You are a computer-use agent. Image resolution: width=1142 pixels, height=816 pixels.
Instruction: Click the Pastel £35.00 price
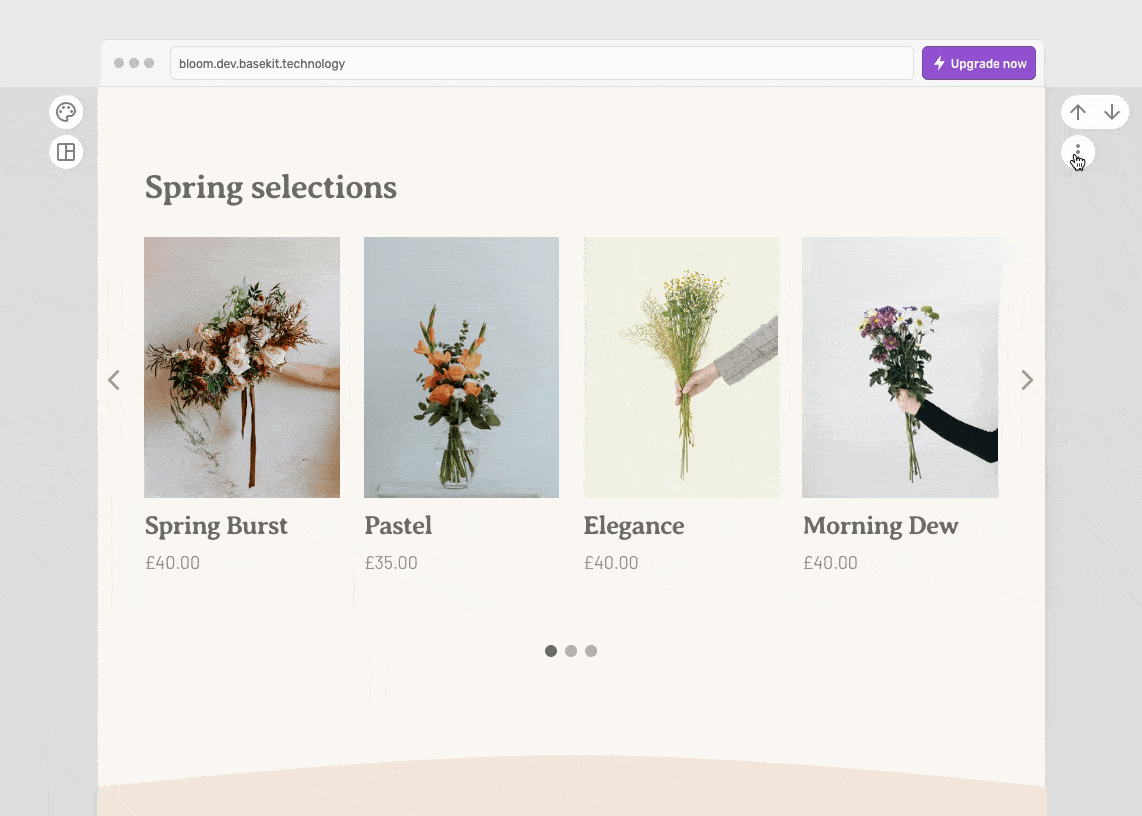coord(391,563)
